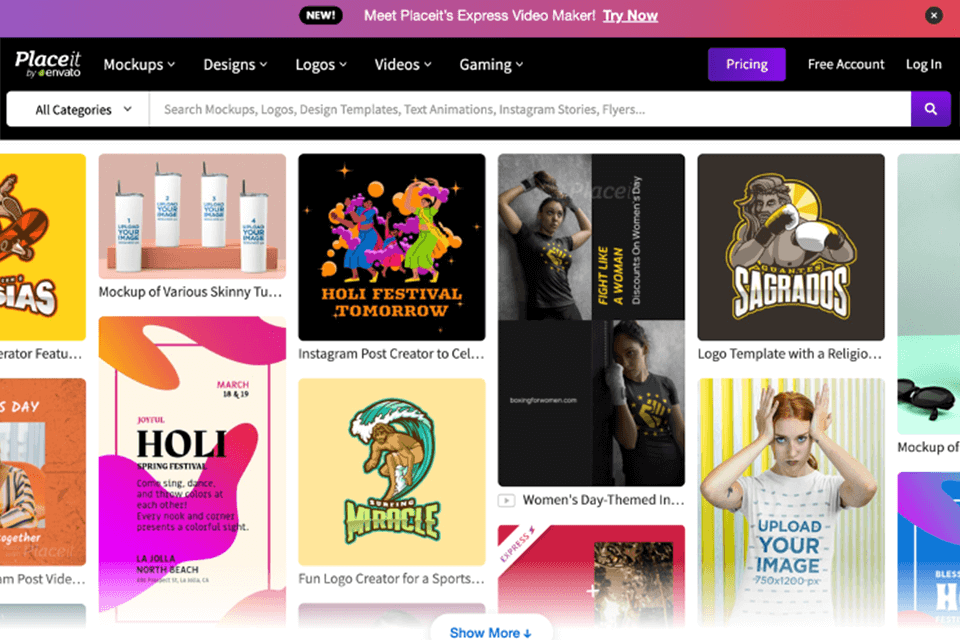Image resolution: width=960 pixels, height=640 pixels.
Task: Open the Sagrados boxer logo template
Action: (x=790, y=247)
